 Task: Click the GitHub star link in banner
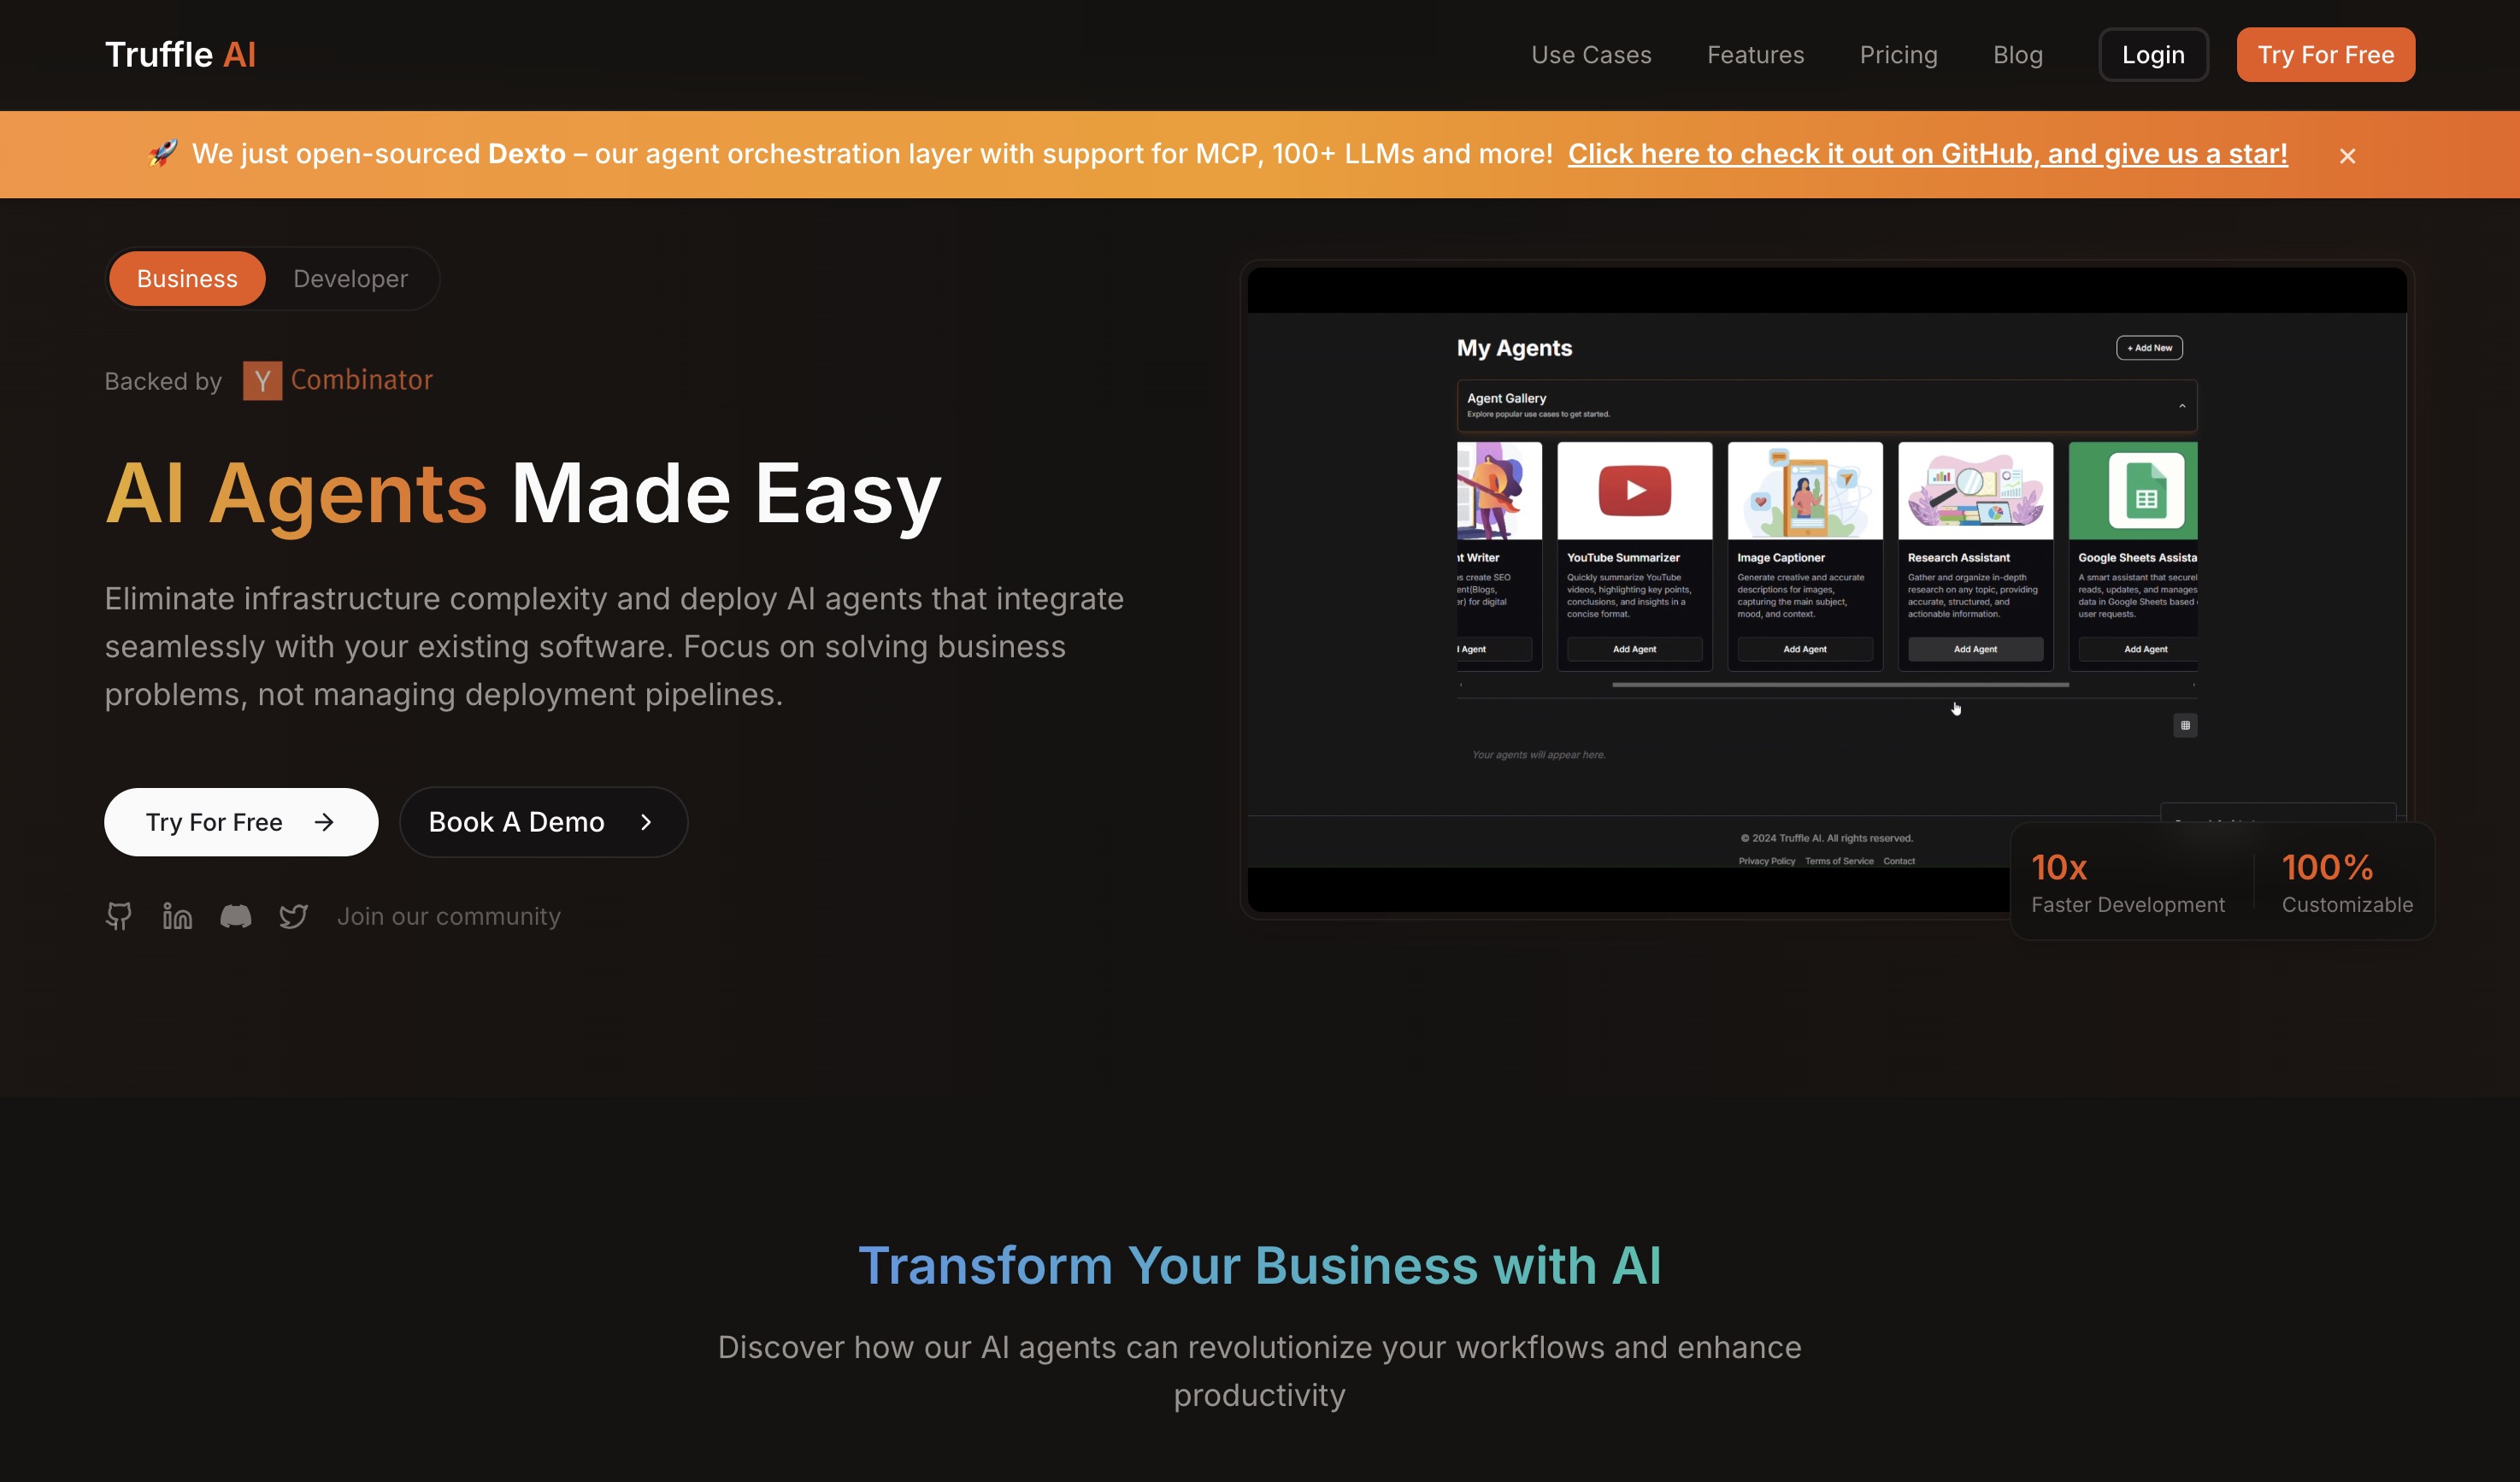[1927, 154]
